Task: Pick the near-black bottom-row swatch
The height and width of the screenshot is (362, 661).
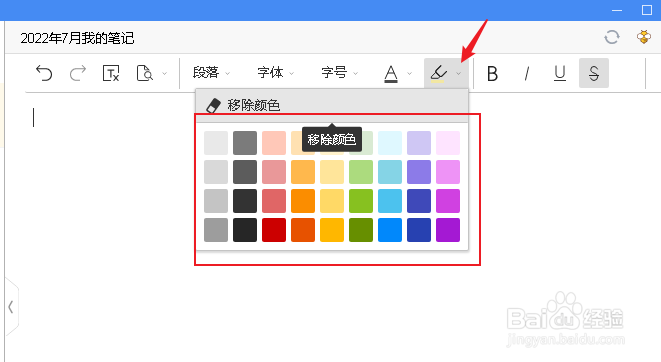Action: pos(245,230)
